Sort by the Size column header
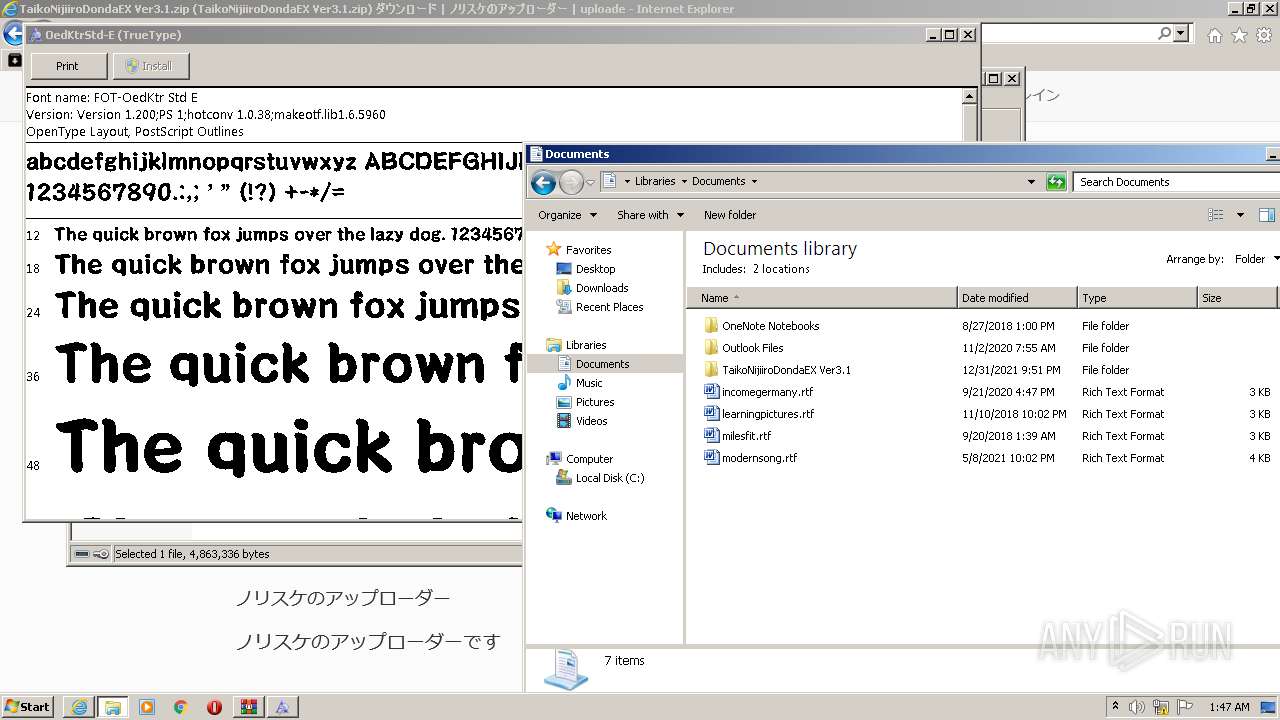 pyautogui.click(x=1237, y=298)
